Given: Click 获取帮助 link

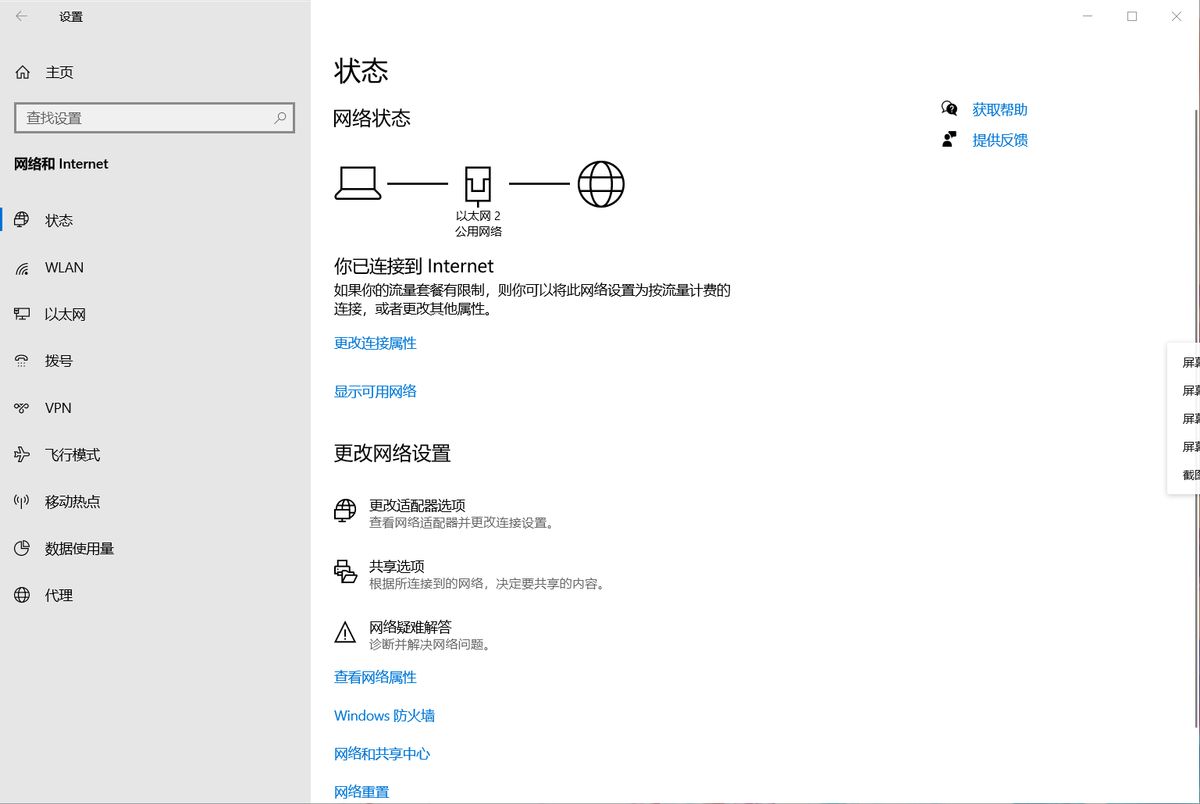Looking at the screenshot, I should pos(1000,109).
